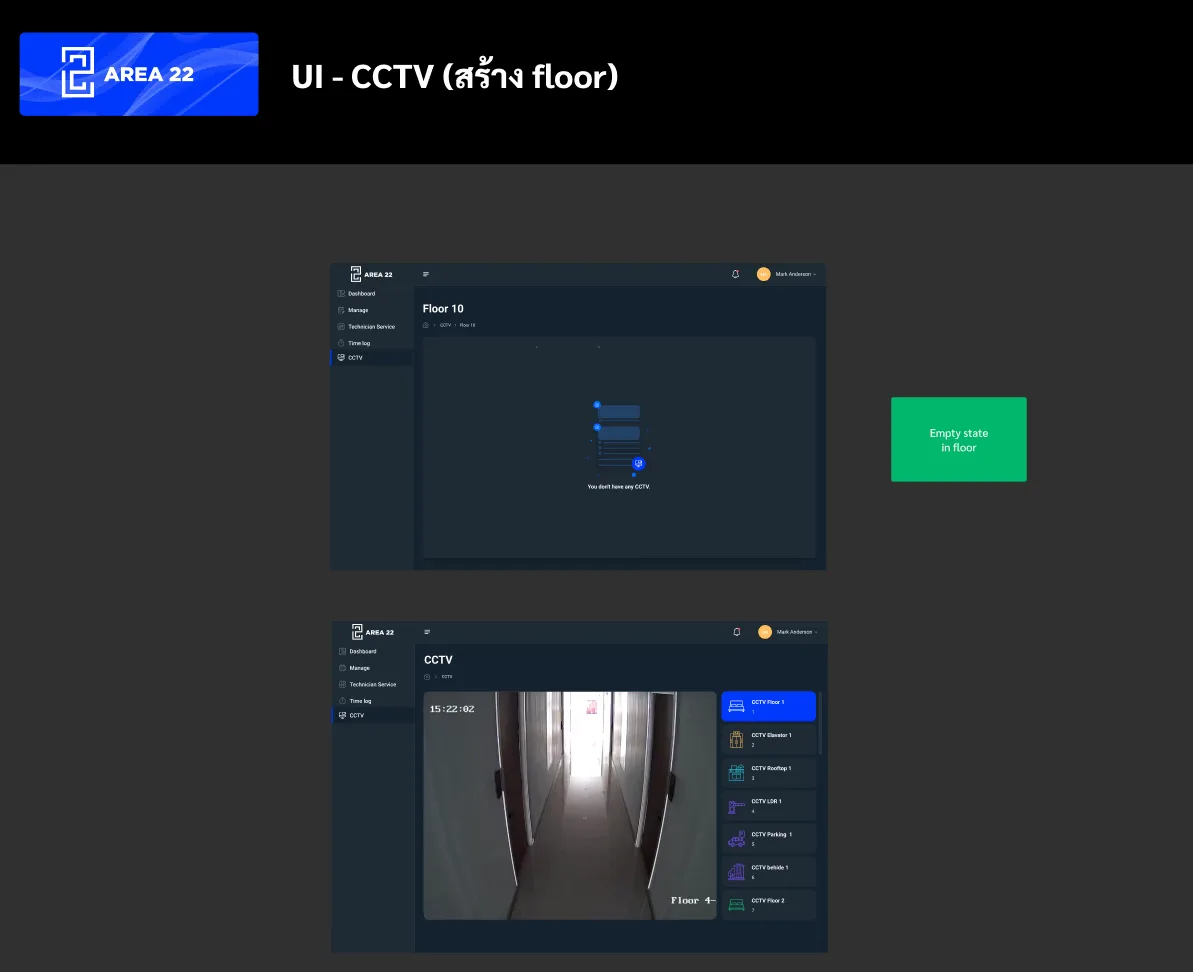The image size is (1193, 972).
Task: Select barrier gate icon of CCTV LDR 1
Action: [736, 806]
